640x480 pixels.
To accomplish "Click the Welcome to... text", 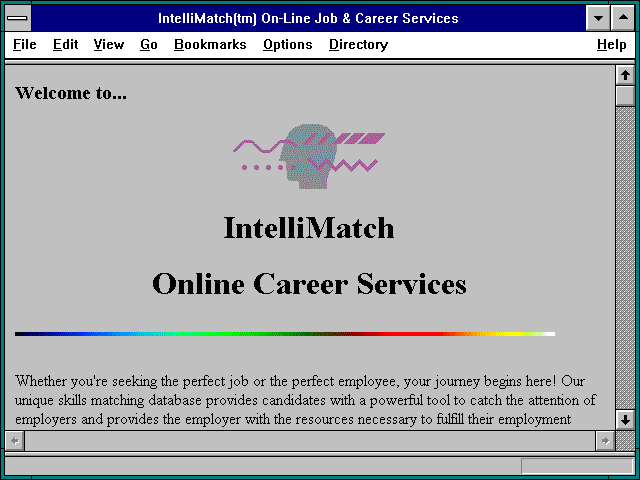I will 71,93.
